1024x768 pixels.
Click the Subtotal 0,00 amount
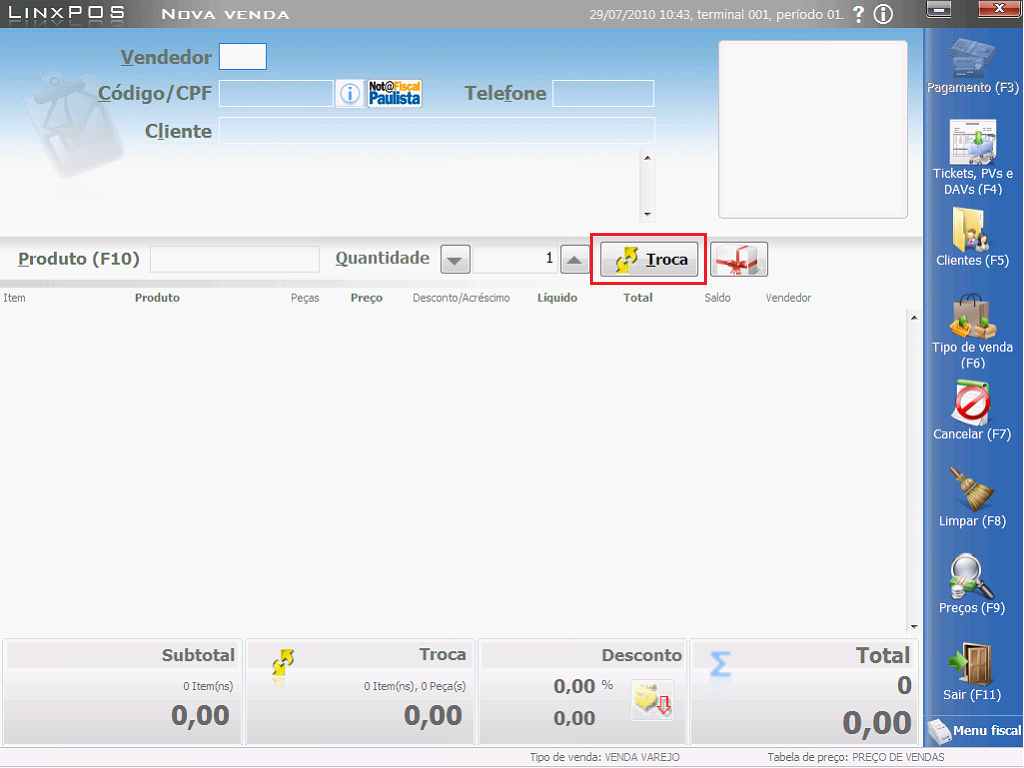[200, 715]
